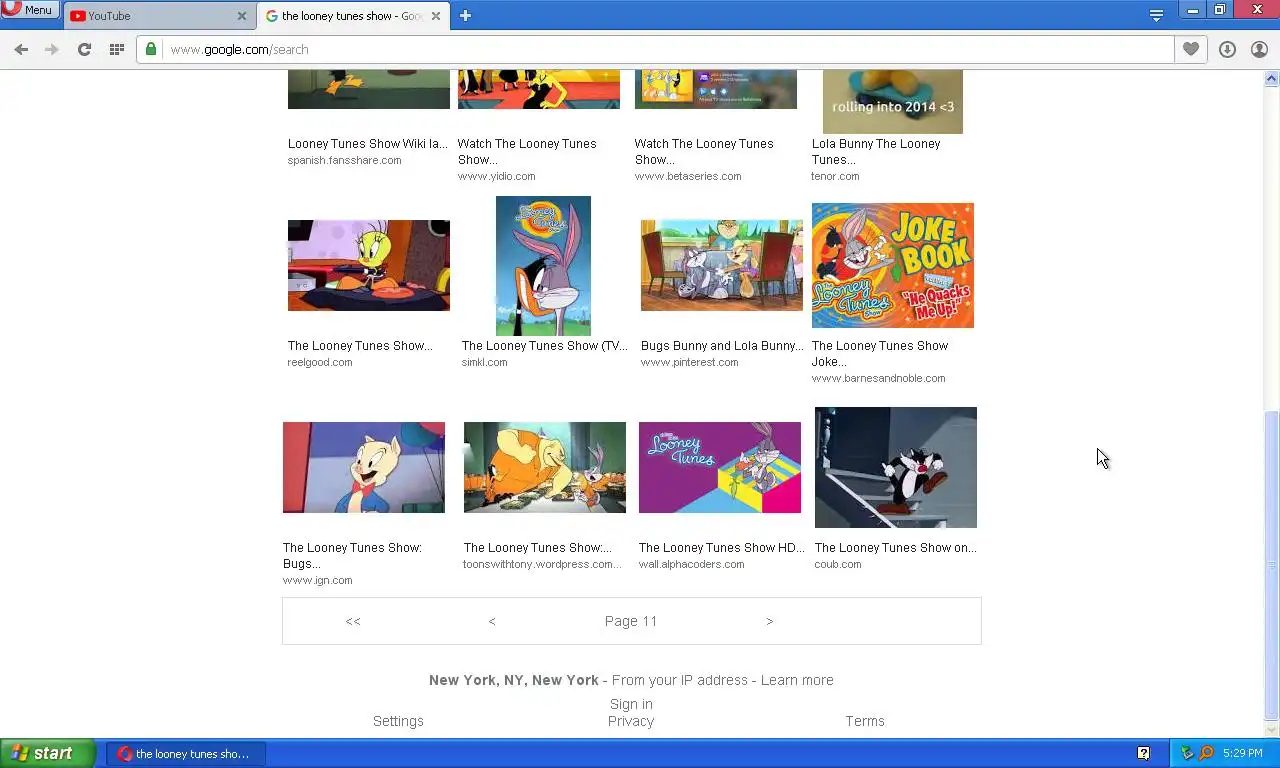Screen dimensions: 1280x768
Task: Click The Looney Tunes Show reelgood title
Action: tap(360, 346)
